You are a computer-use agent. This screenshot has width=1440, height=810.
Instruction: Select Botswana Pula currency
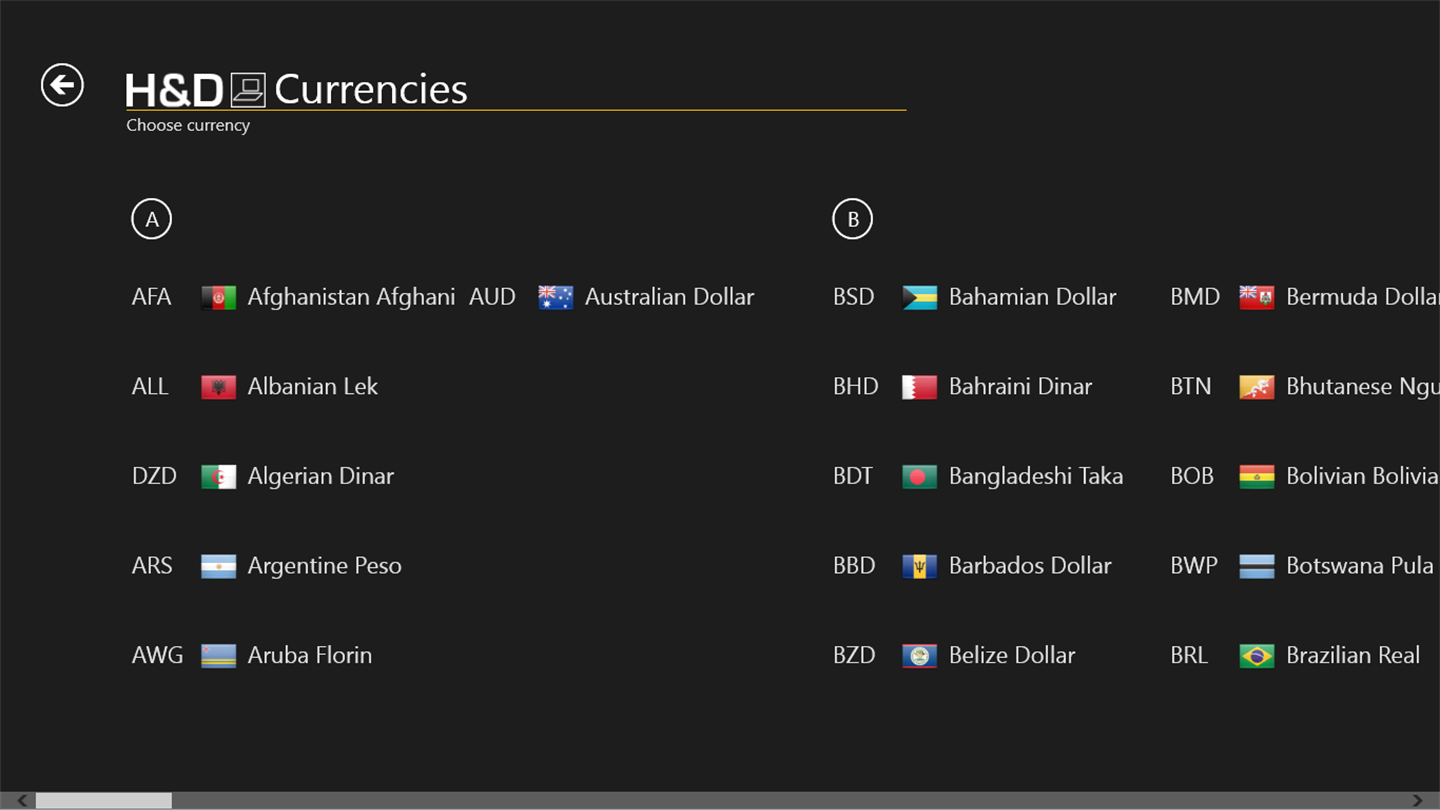pos(1359,566)
